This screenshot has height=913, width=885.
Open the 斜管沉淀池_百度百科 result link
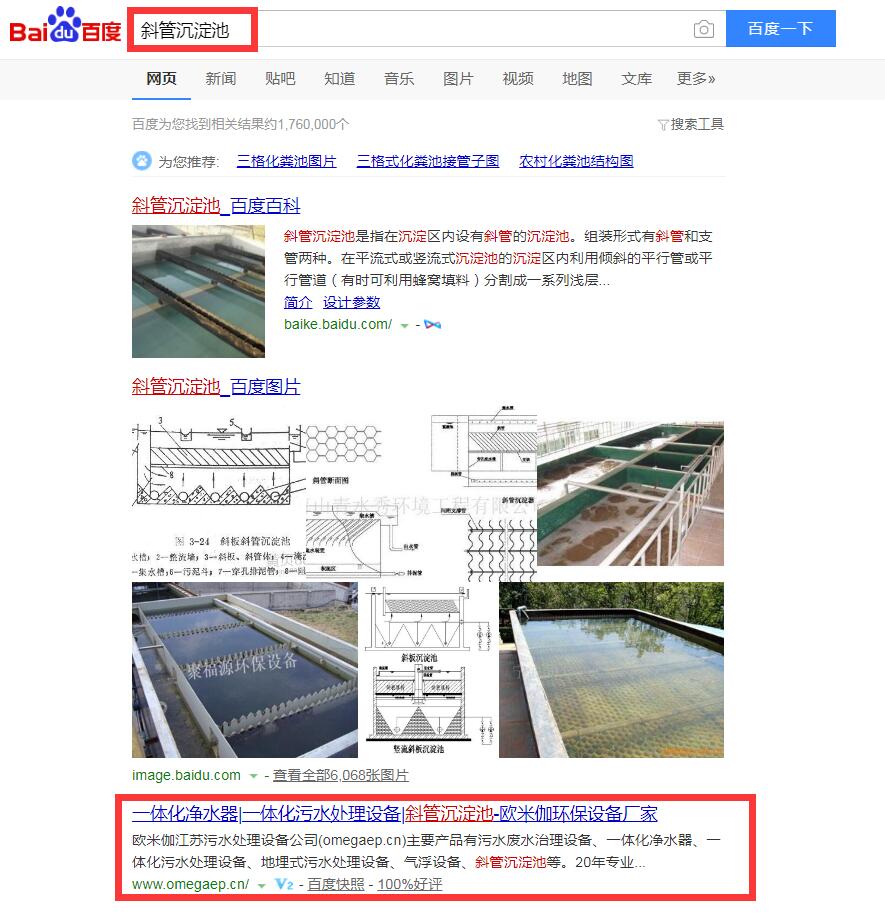click(216, 205)
